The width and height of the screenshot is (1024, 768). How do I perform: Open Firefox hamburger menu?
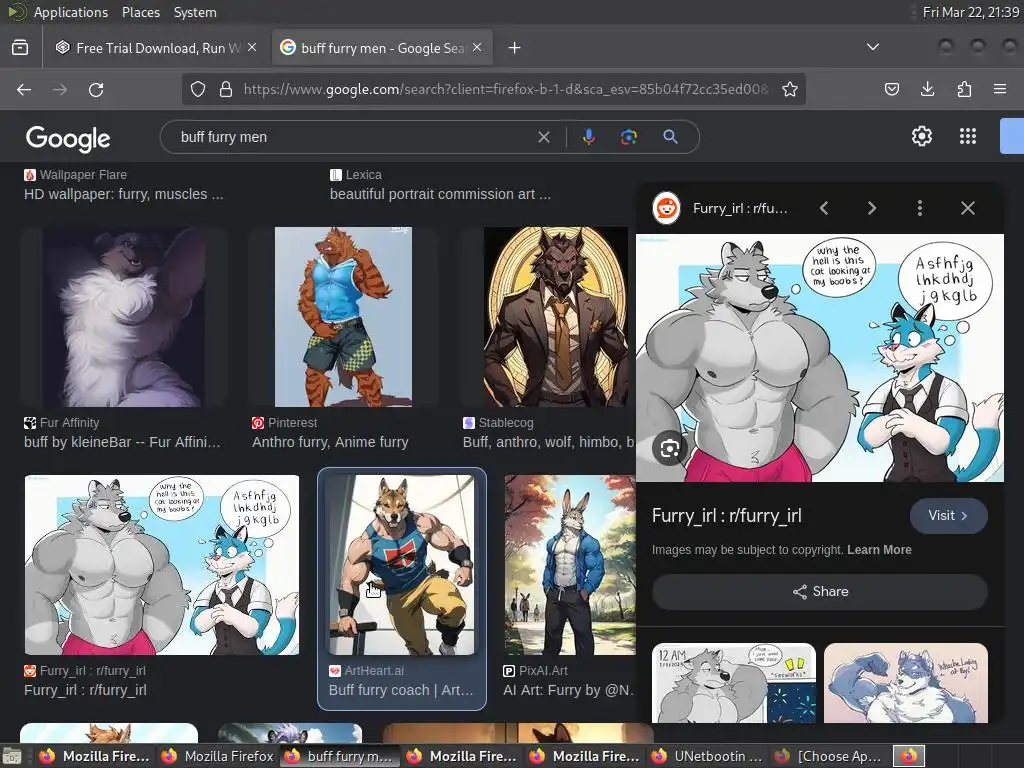point(1000,89)
